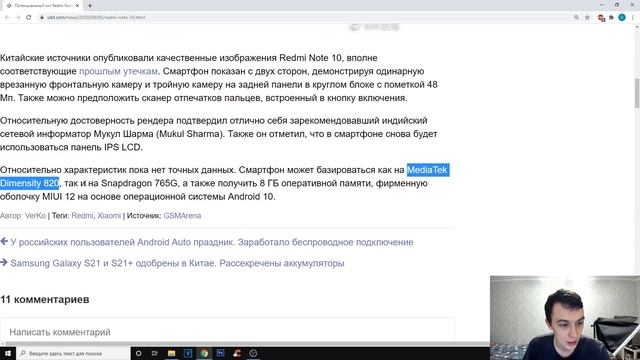The image size is (640, 360).
Task: Open previous article about Android Auto
Action: click(212, 242)
